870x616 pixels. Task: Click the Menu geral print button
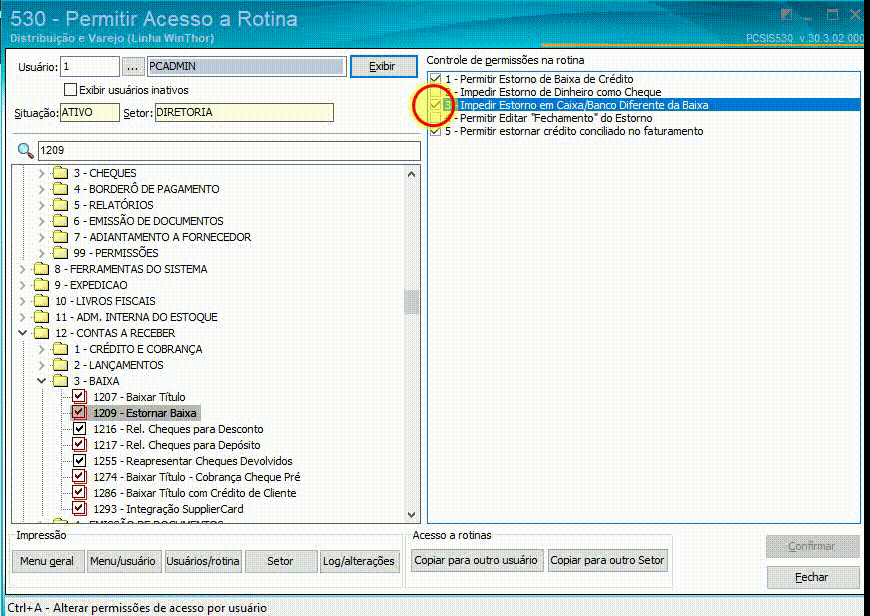(x=47, y=561)
